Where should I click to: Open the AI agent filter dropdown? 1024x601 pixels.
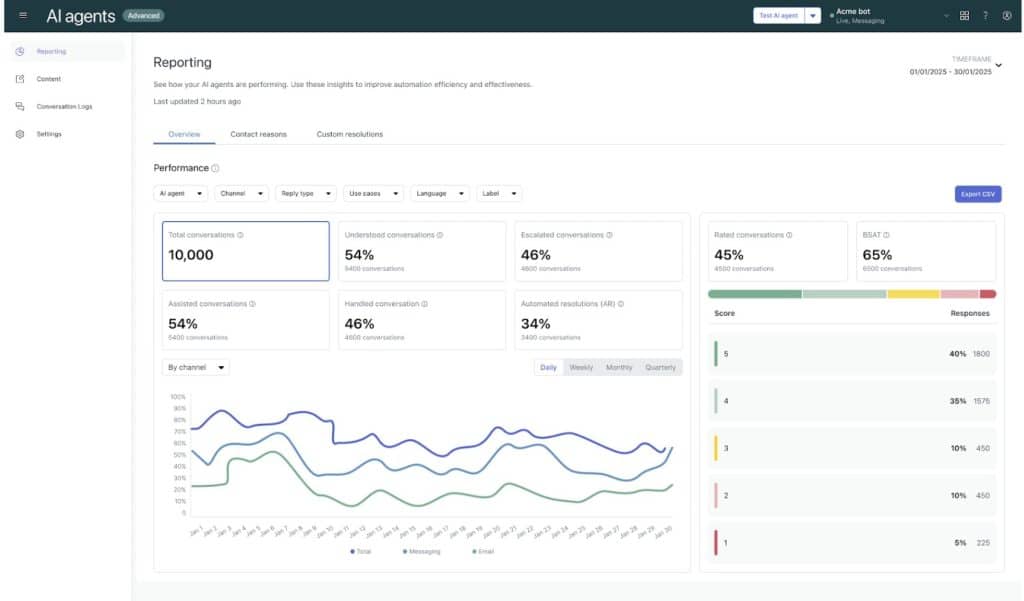click(181, 193)
